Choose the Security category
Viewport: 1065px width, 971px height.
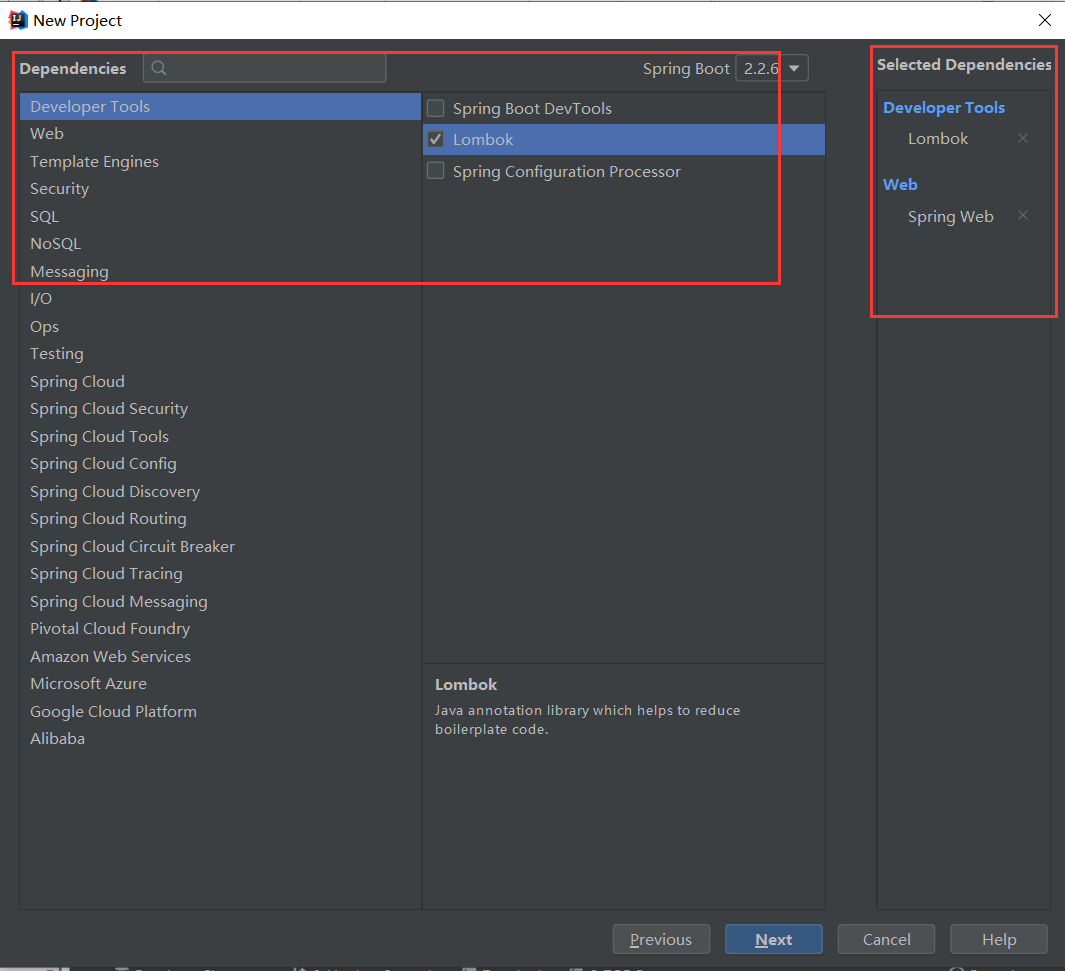[220, 189]
